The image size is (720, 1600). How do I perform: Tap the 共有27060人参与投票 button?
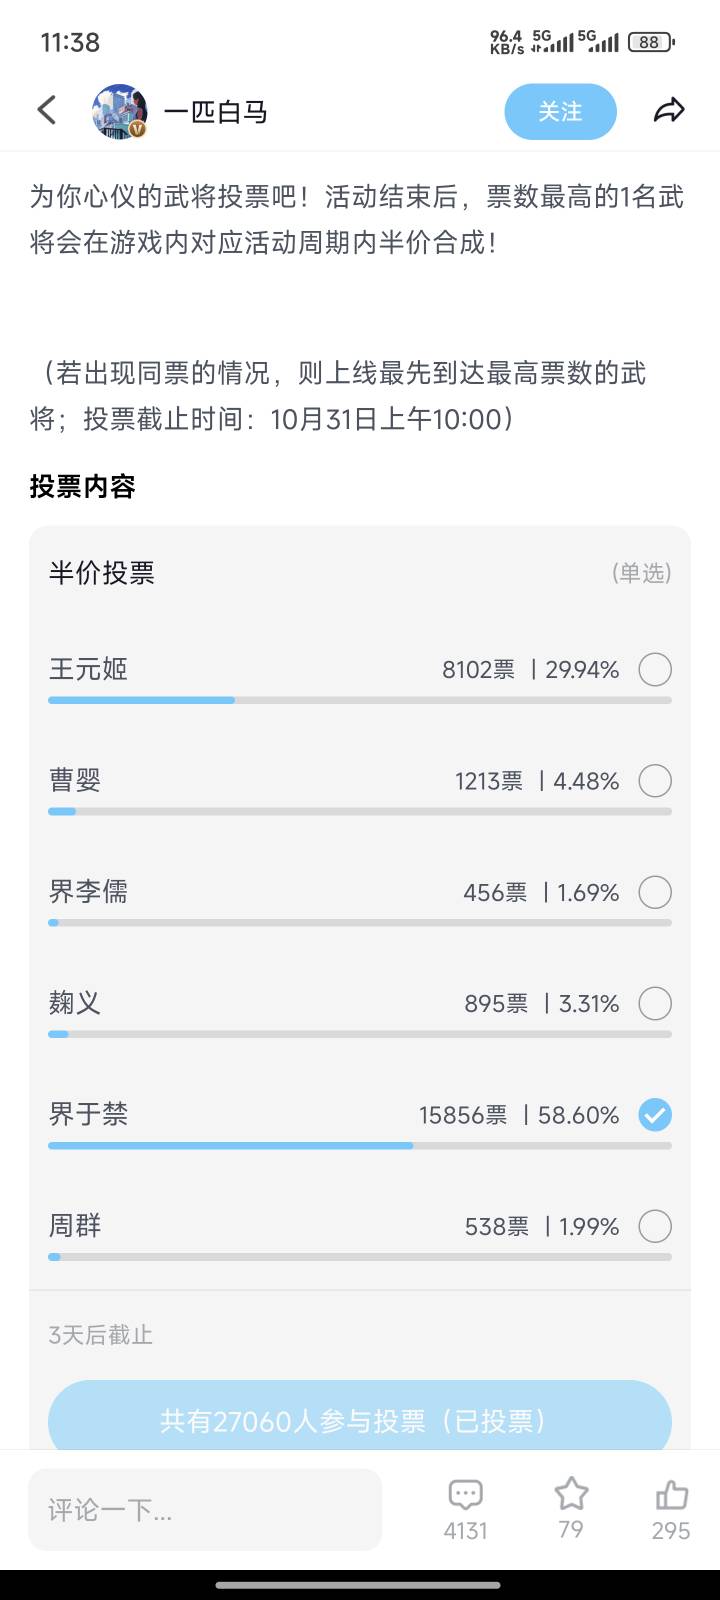pos(360,1420)
